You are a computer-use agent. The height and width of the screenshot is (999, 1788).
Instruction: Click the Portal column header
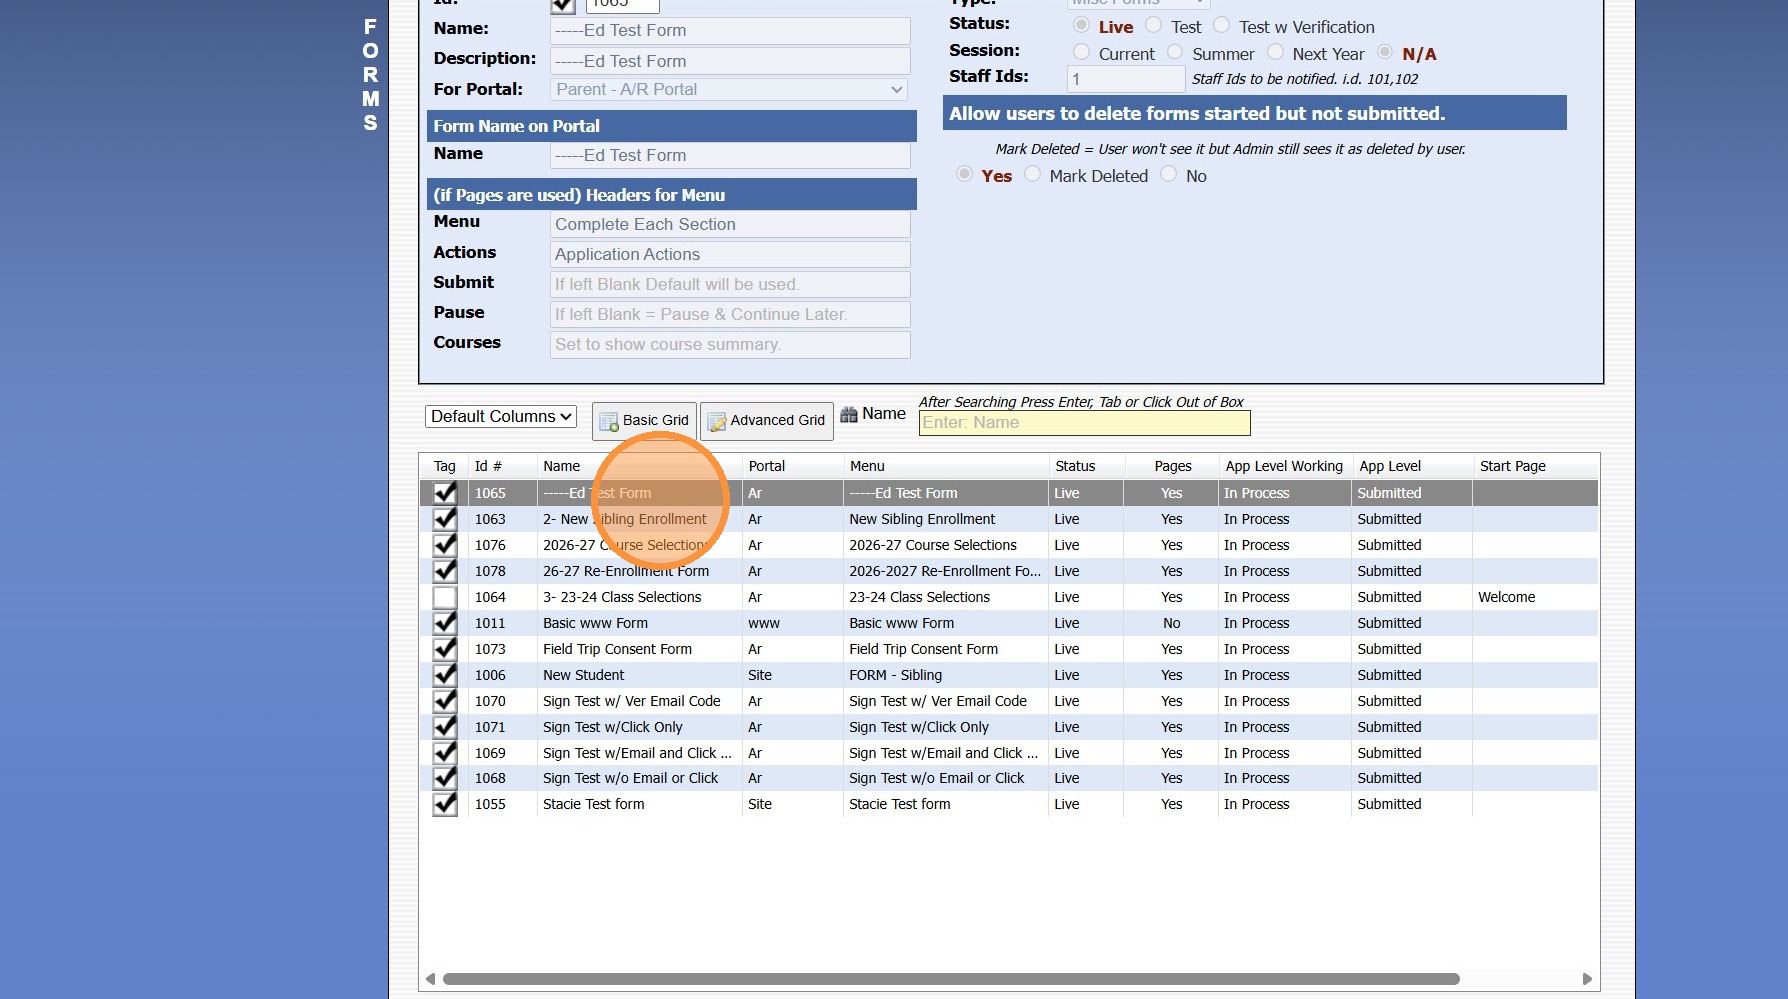pyautogui.click(x=767, y=466)
